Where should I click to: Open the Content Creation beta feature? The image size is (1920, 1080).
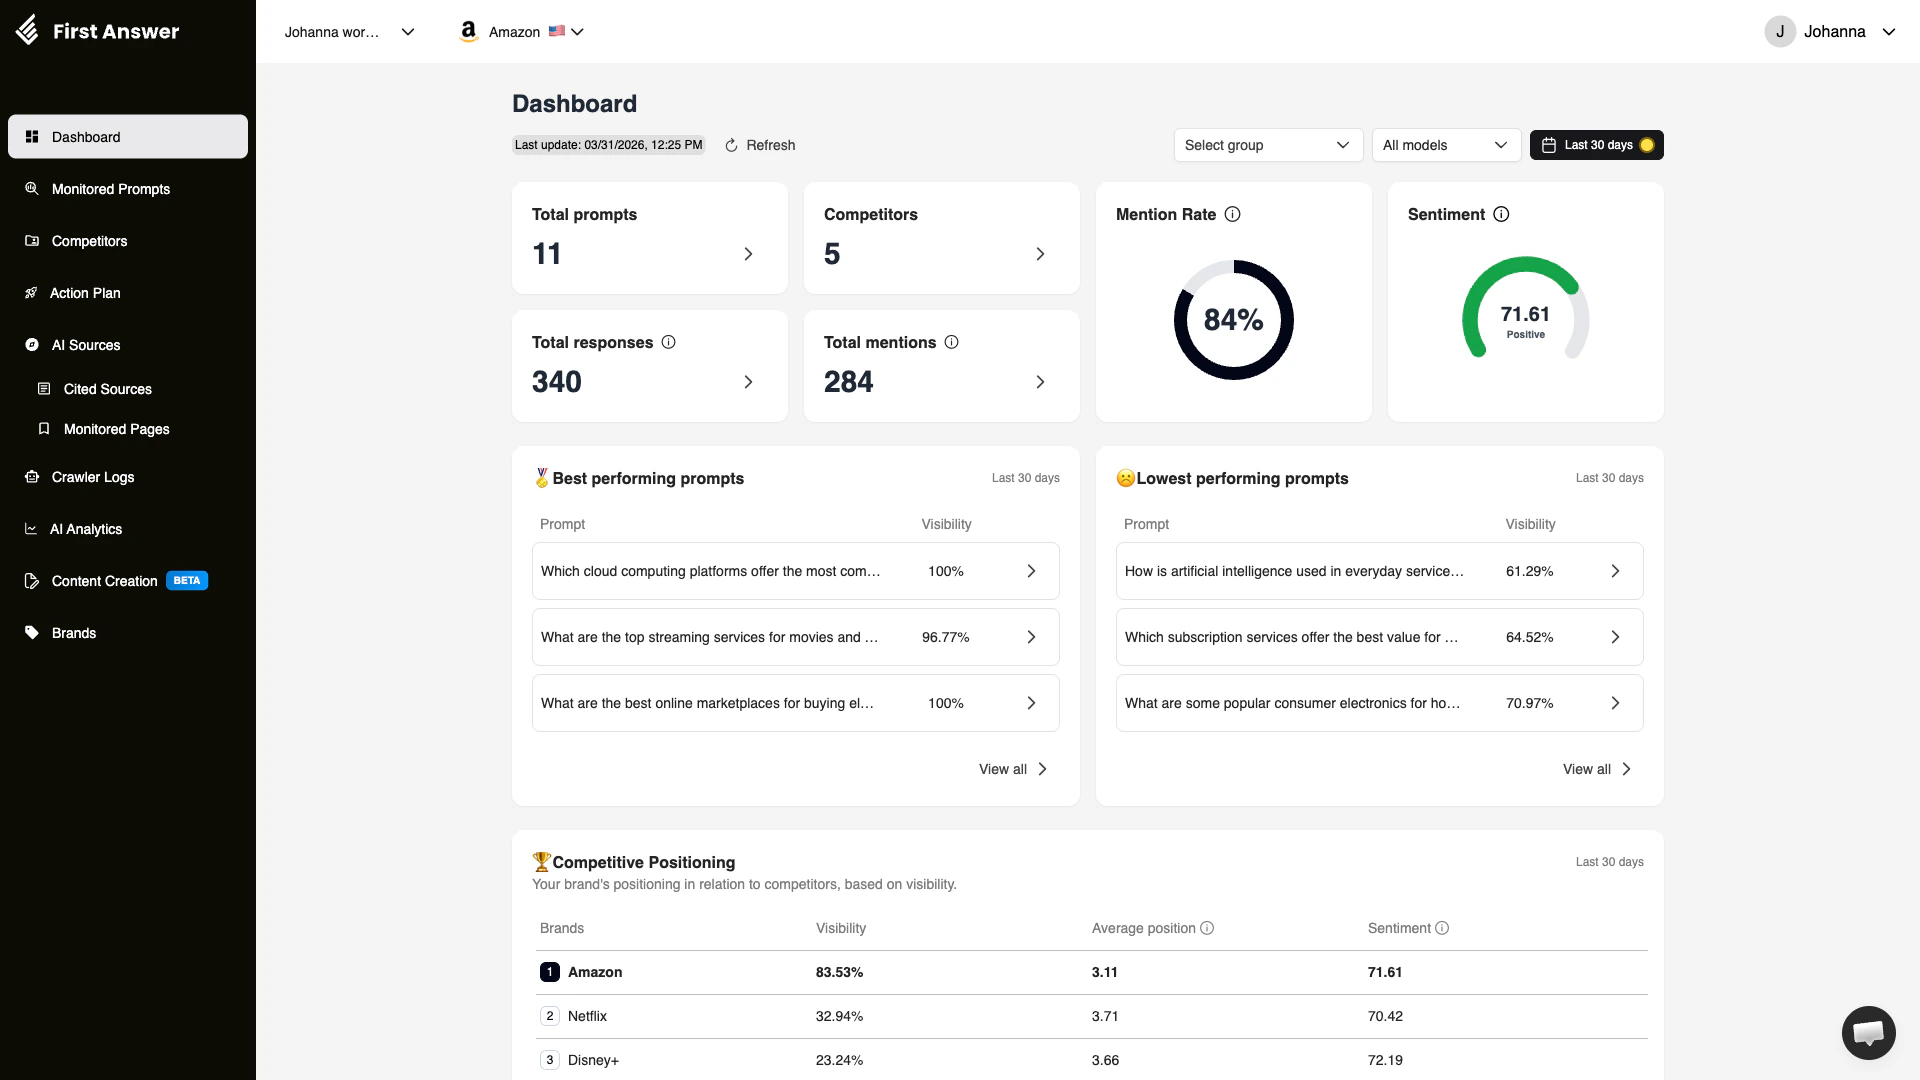(103, 581)
